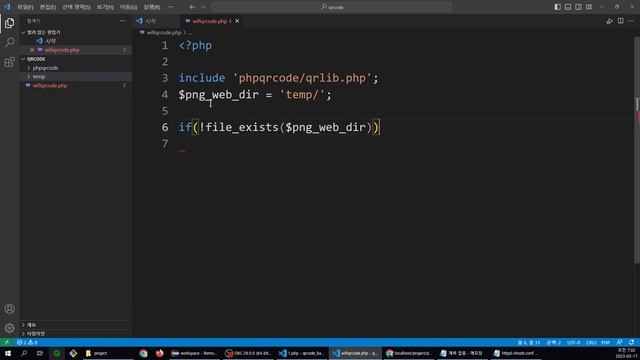
Task: Open the File menu
Action: click(25, 7)
